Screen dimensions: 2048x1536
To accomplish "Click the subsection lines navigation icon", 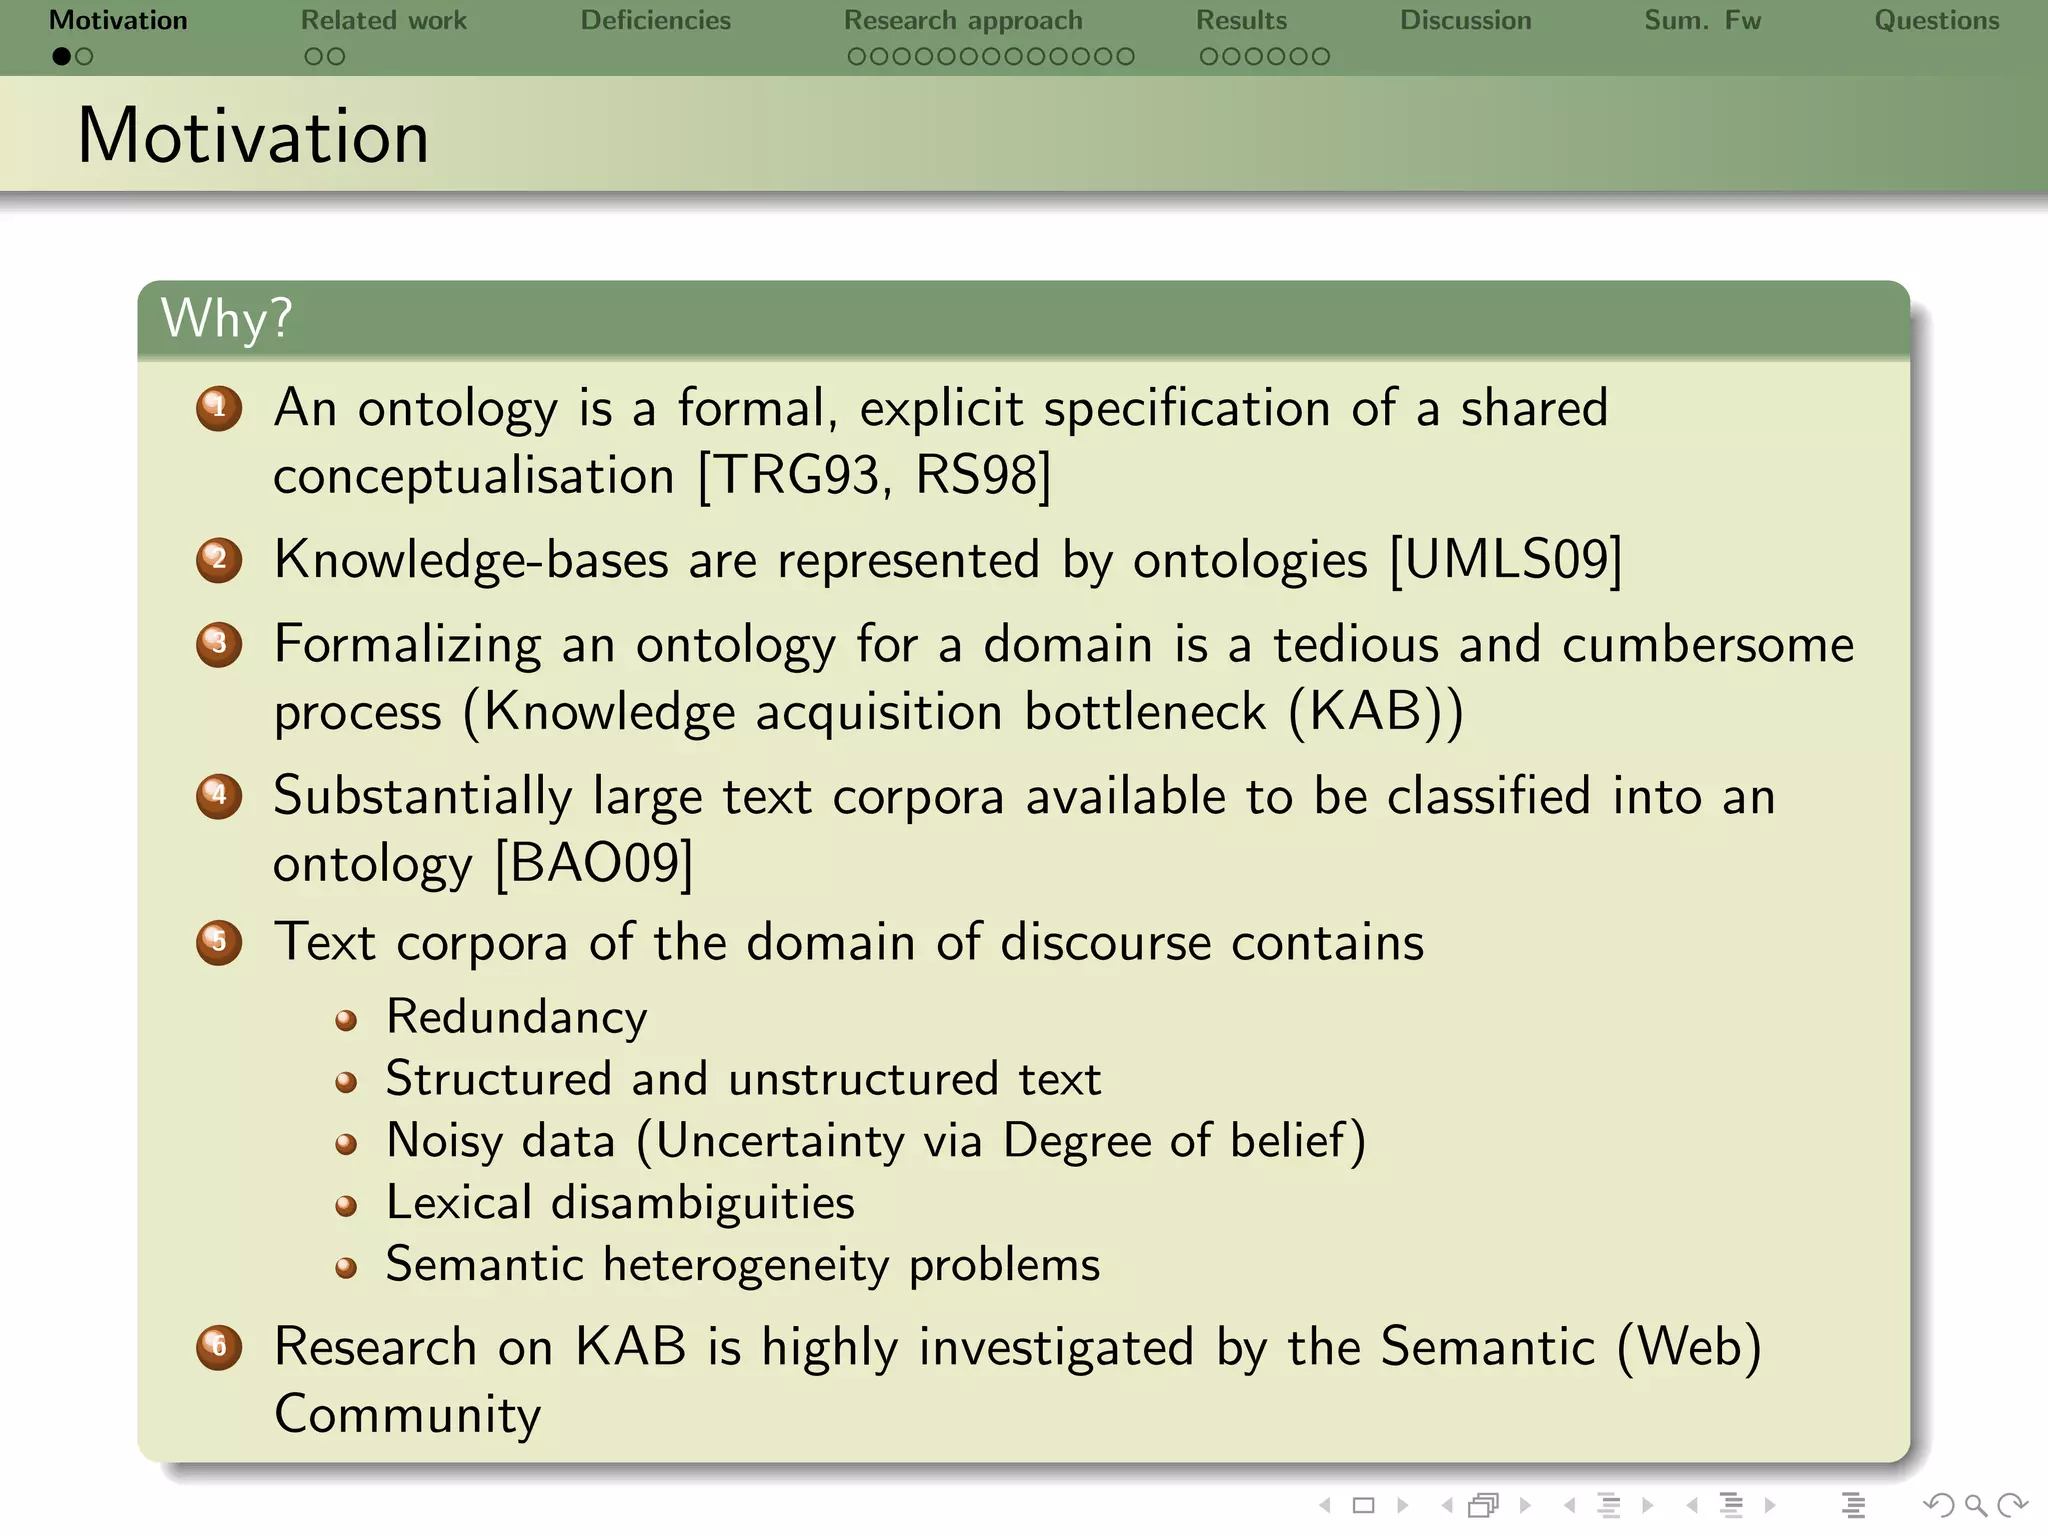I will tap(1609, 1505).
